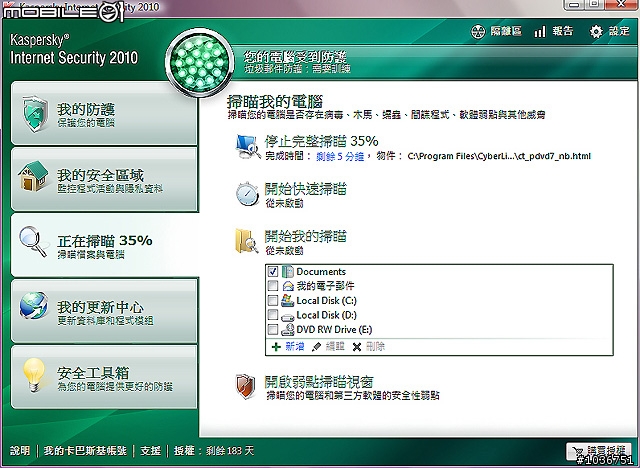Click 停止完整掃瞄 35% to stop scan
Screen dimensions: 640x468
[x=321, y=141]
